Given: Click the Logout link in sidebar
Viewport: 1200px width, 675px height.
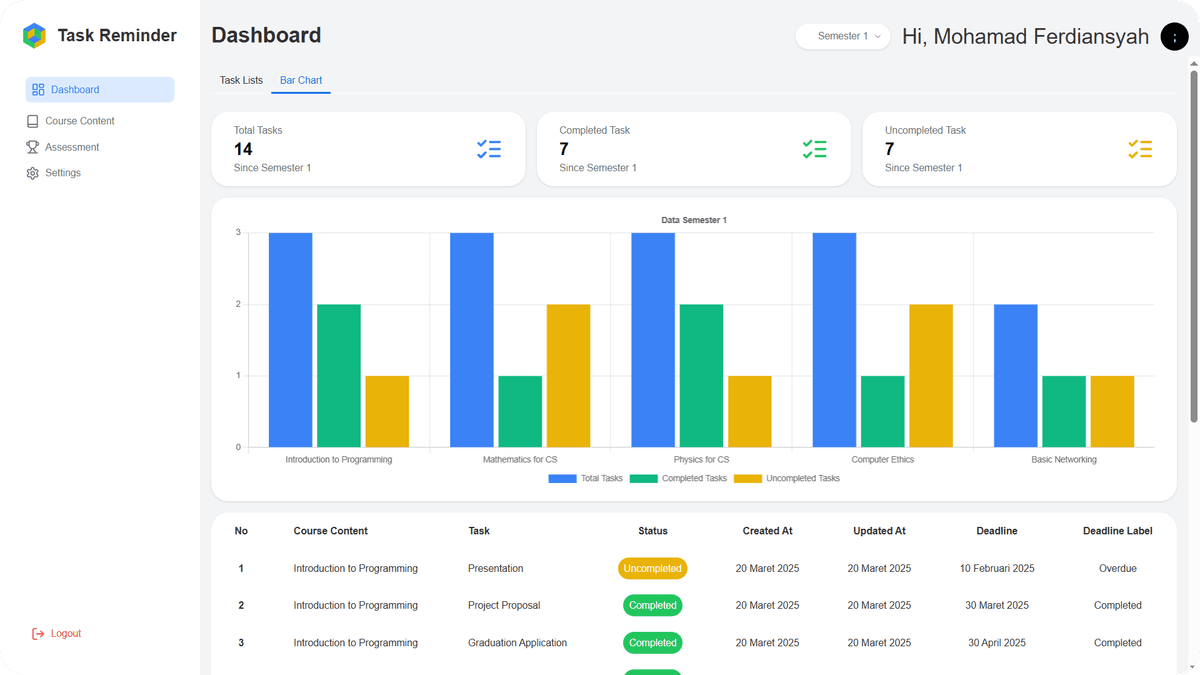Looking at the screenshot, I should 56,634.
